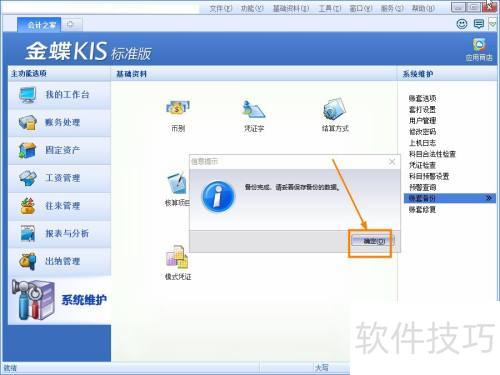The image size is (500, 375).
Task: Click the smiley face feedback icon
Action: (x=462, y=24)
